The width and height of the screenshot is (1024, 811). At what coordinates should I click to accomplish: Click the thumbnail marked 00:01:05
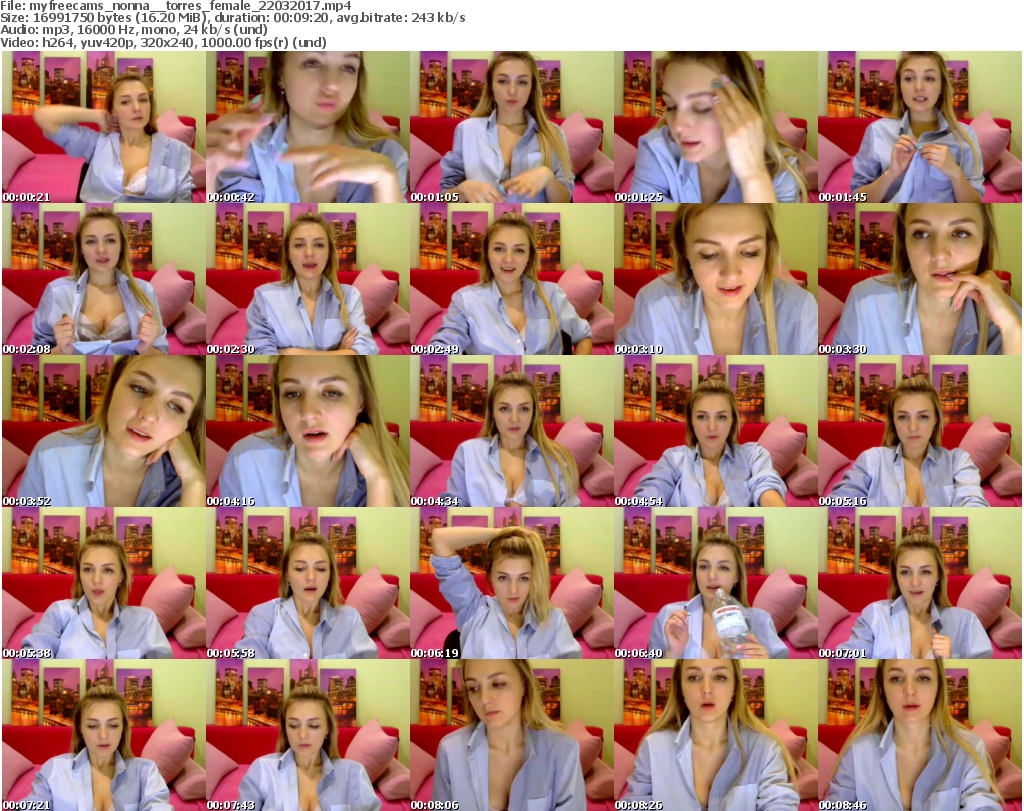click(512, 127)
